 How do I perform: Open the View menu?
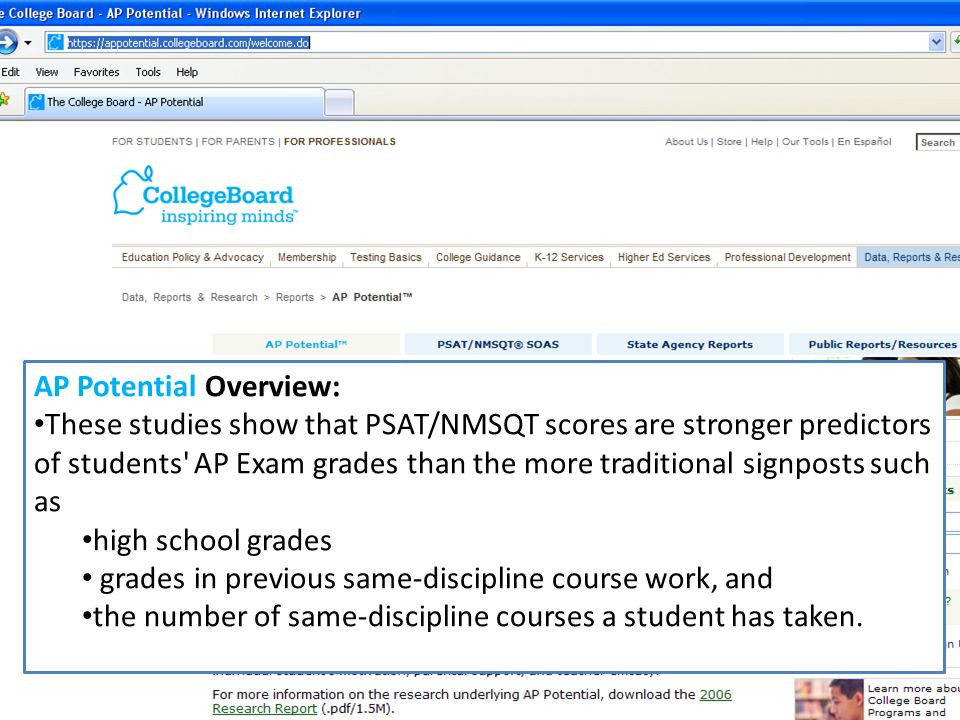[x=47, y=72]
